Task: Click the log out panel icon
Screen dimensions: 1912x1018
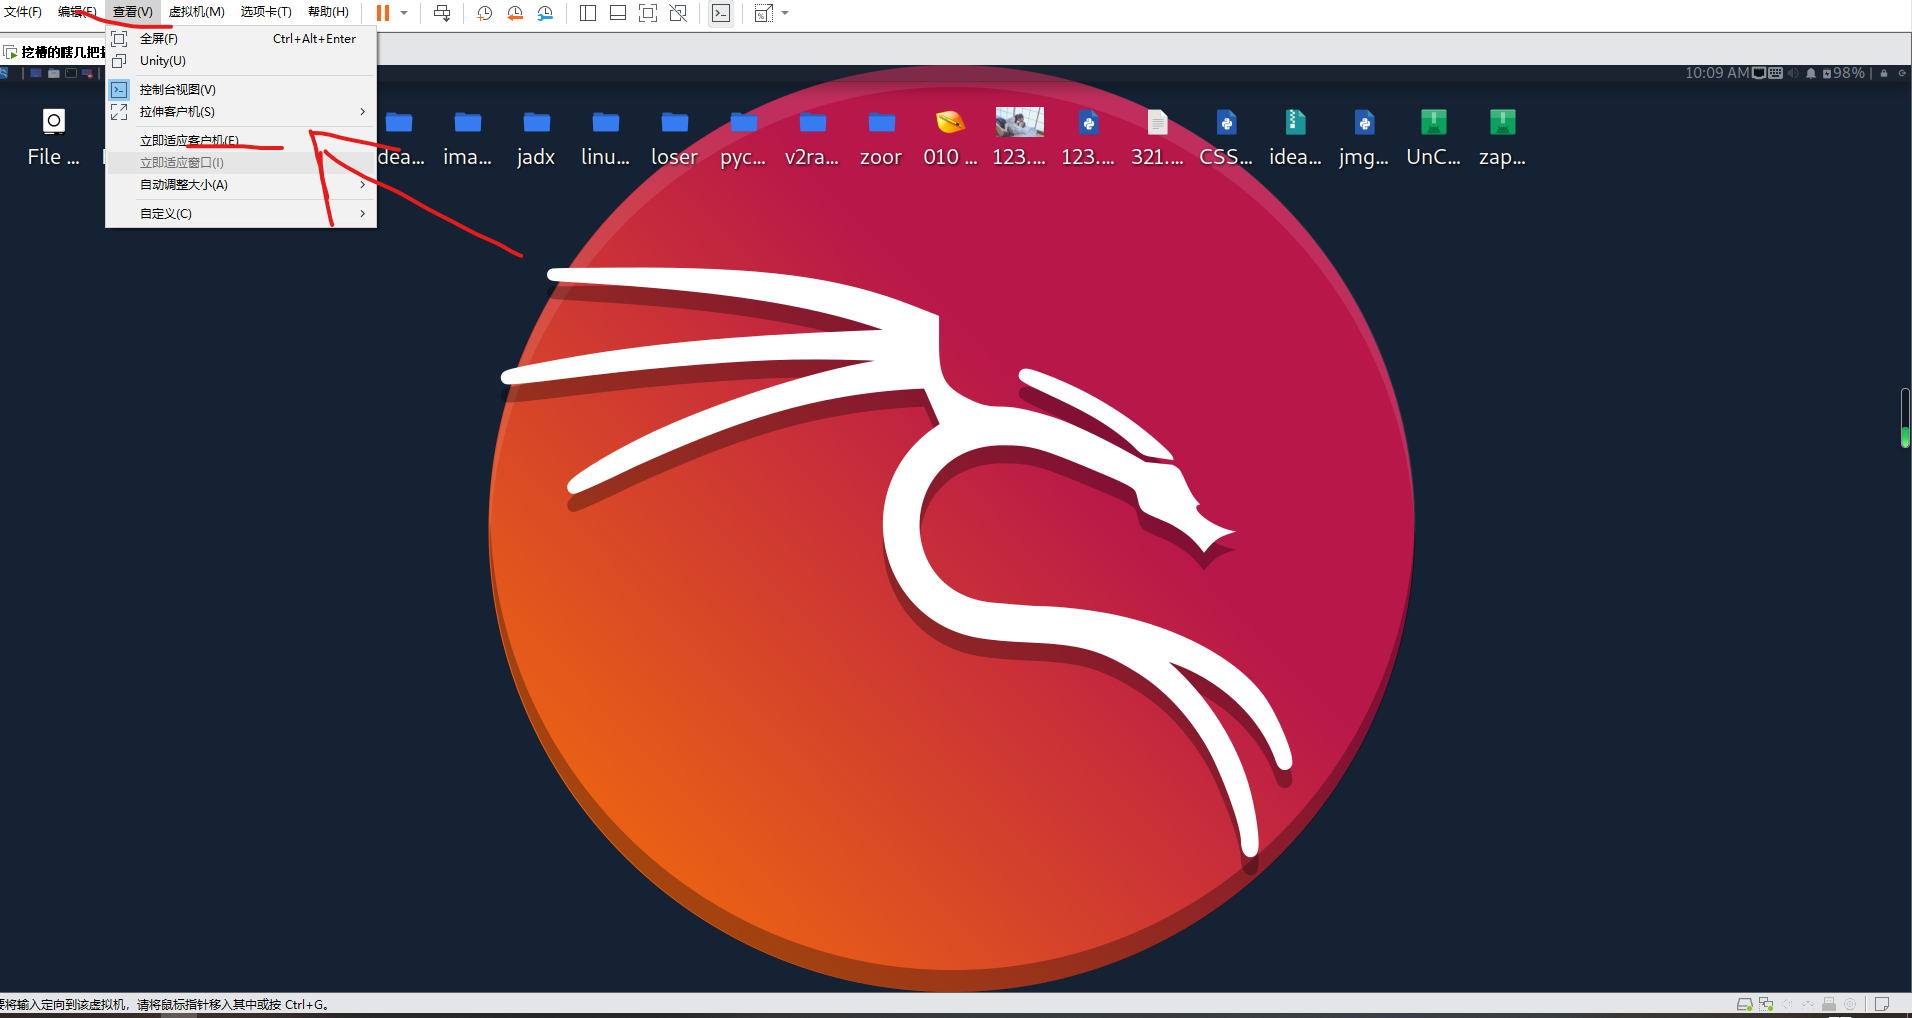Action: point(1902,73)
